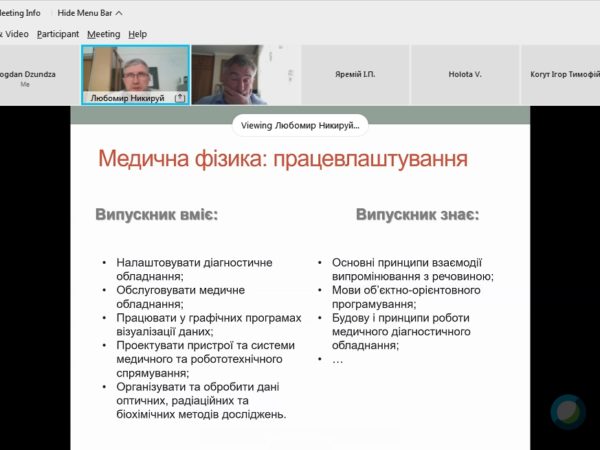Open the Participant menu

click(x=57, y=34)
